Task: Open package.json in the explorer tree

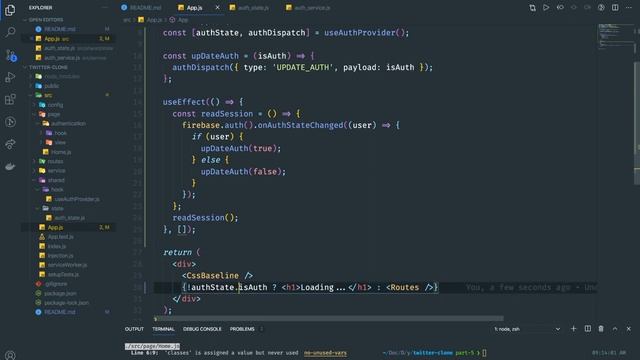Action: [60, 293]
